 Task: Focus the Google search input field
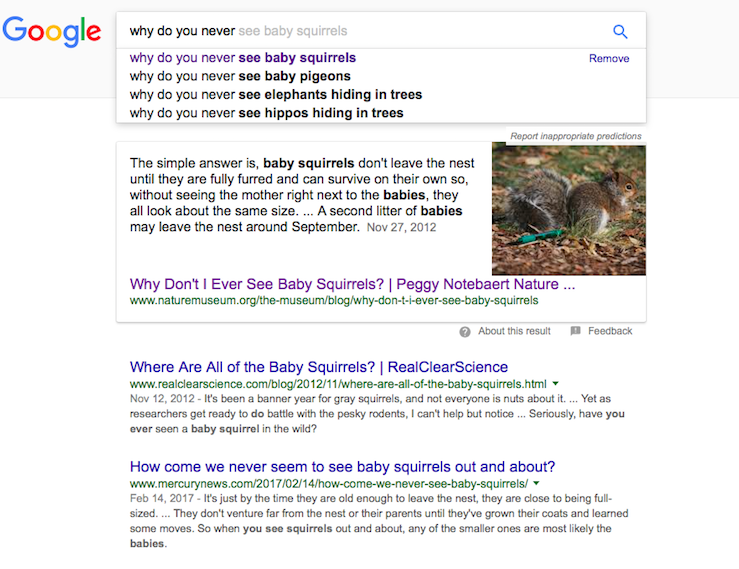[x=360, y=31]
